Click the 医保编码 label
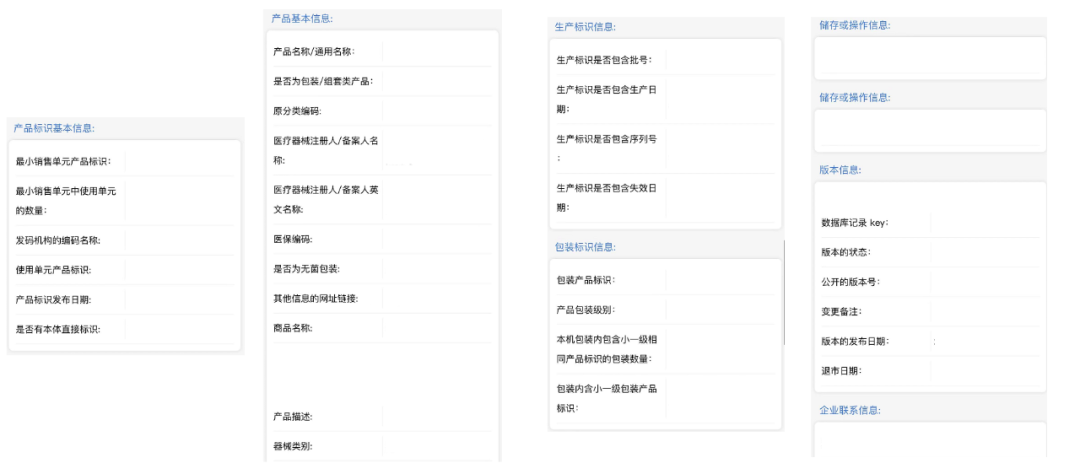Screen dimensions: 1080x474 coord(293,239)
